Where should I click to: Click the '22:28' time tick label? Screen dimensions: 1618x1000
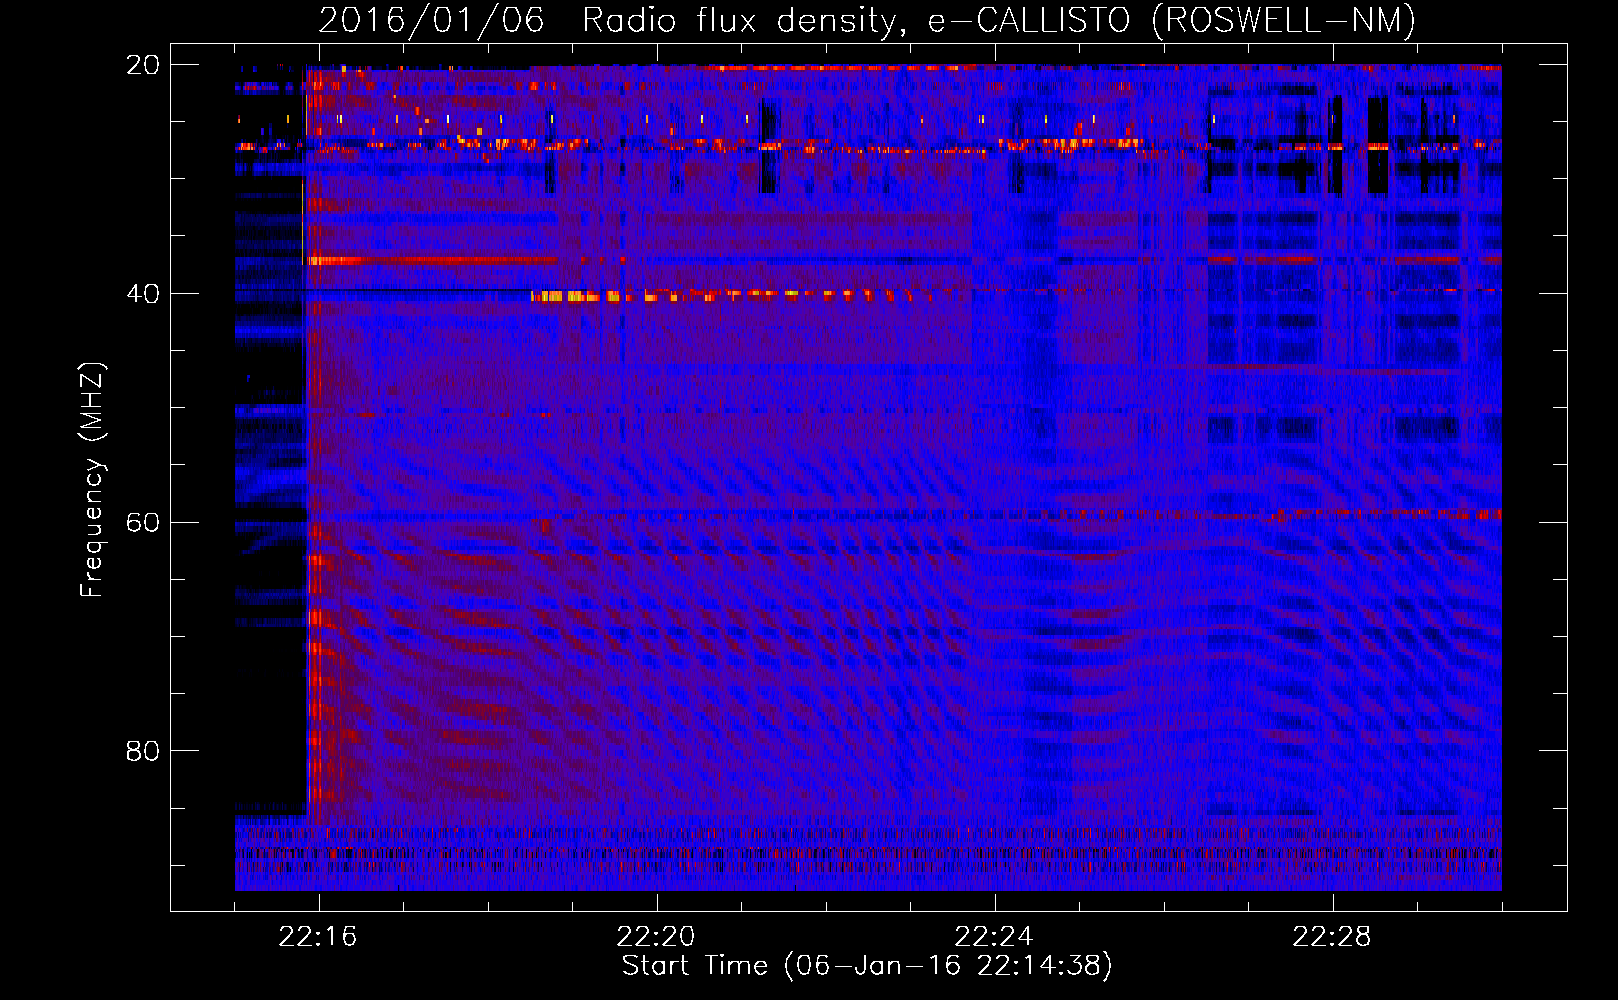(1332, 937)
